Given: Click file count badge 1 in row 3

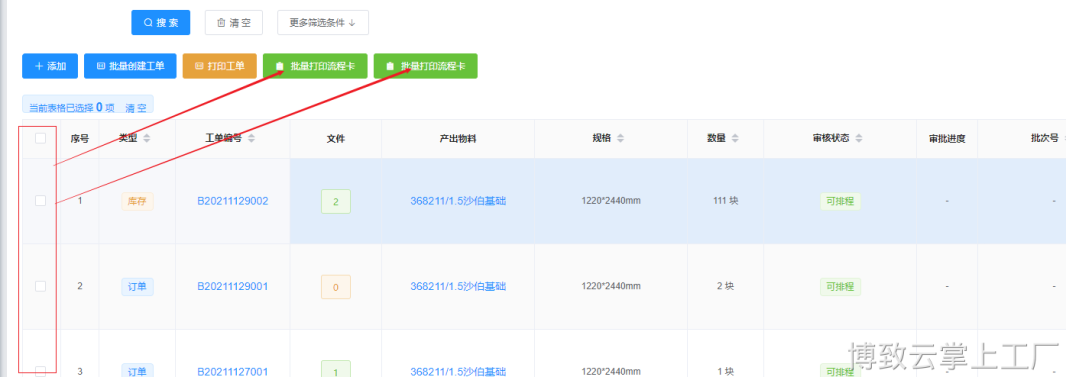Looking at the screenshot, I should pyautogui.click(x=336, y=369).
